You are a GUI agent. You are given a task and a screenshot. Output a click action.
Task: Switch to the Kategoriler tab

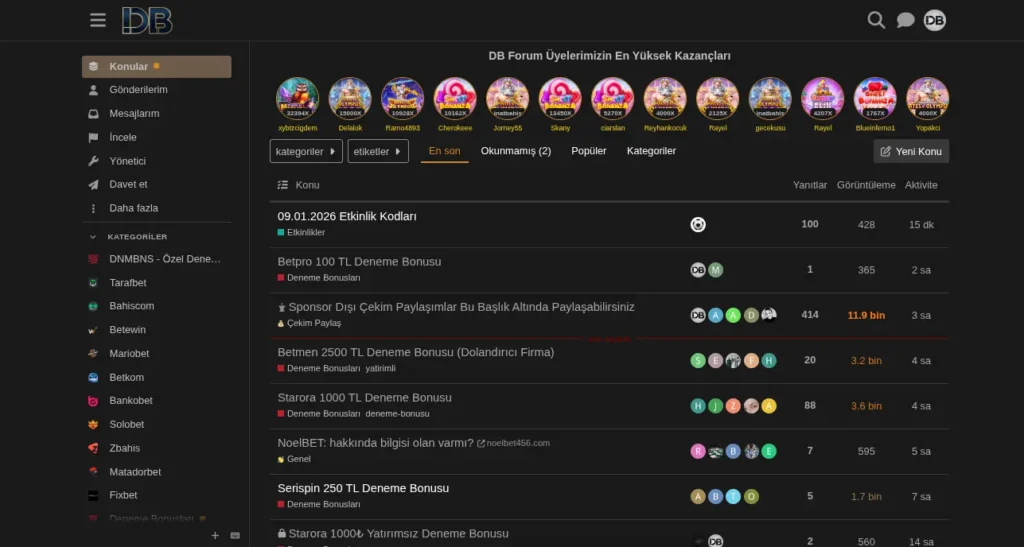click(x=651, y=151)
